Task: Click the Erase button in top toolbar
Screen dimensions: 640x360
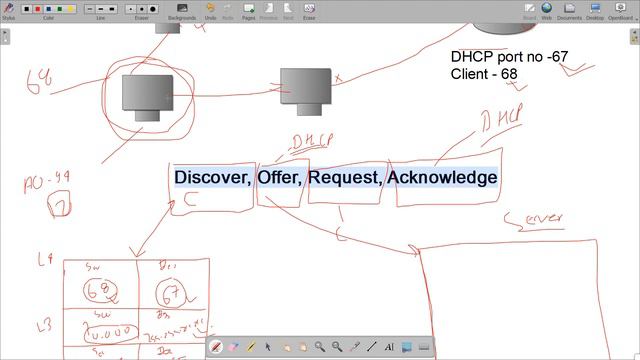Action: click(x=309, y=11)
